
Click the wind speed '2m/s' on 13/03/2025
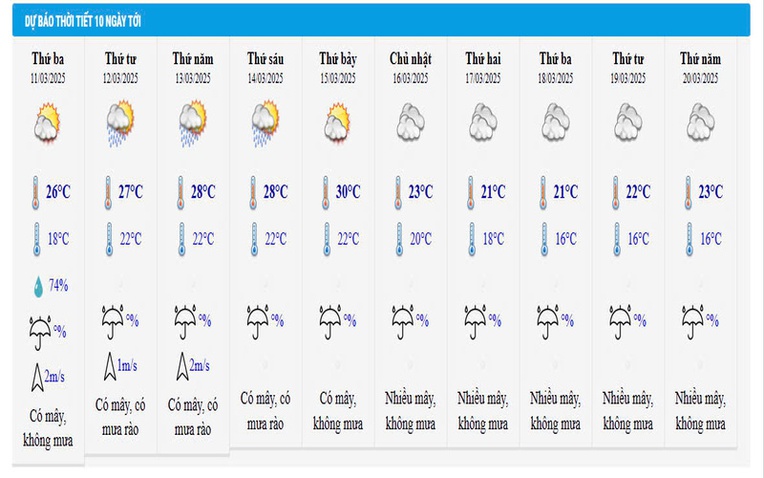tap(200, 365)
